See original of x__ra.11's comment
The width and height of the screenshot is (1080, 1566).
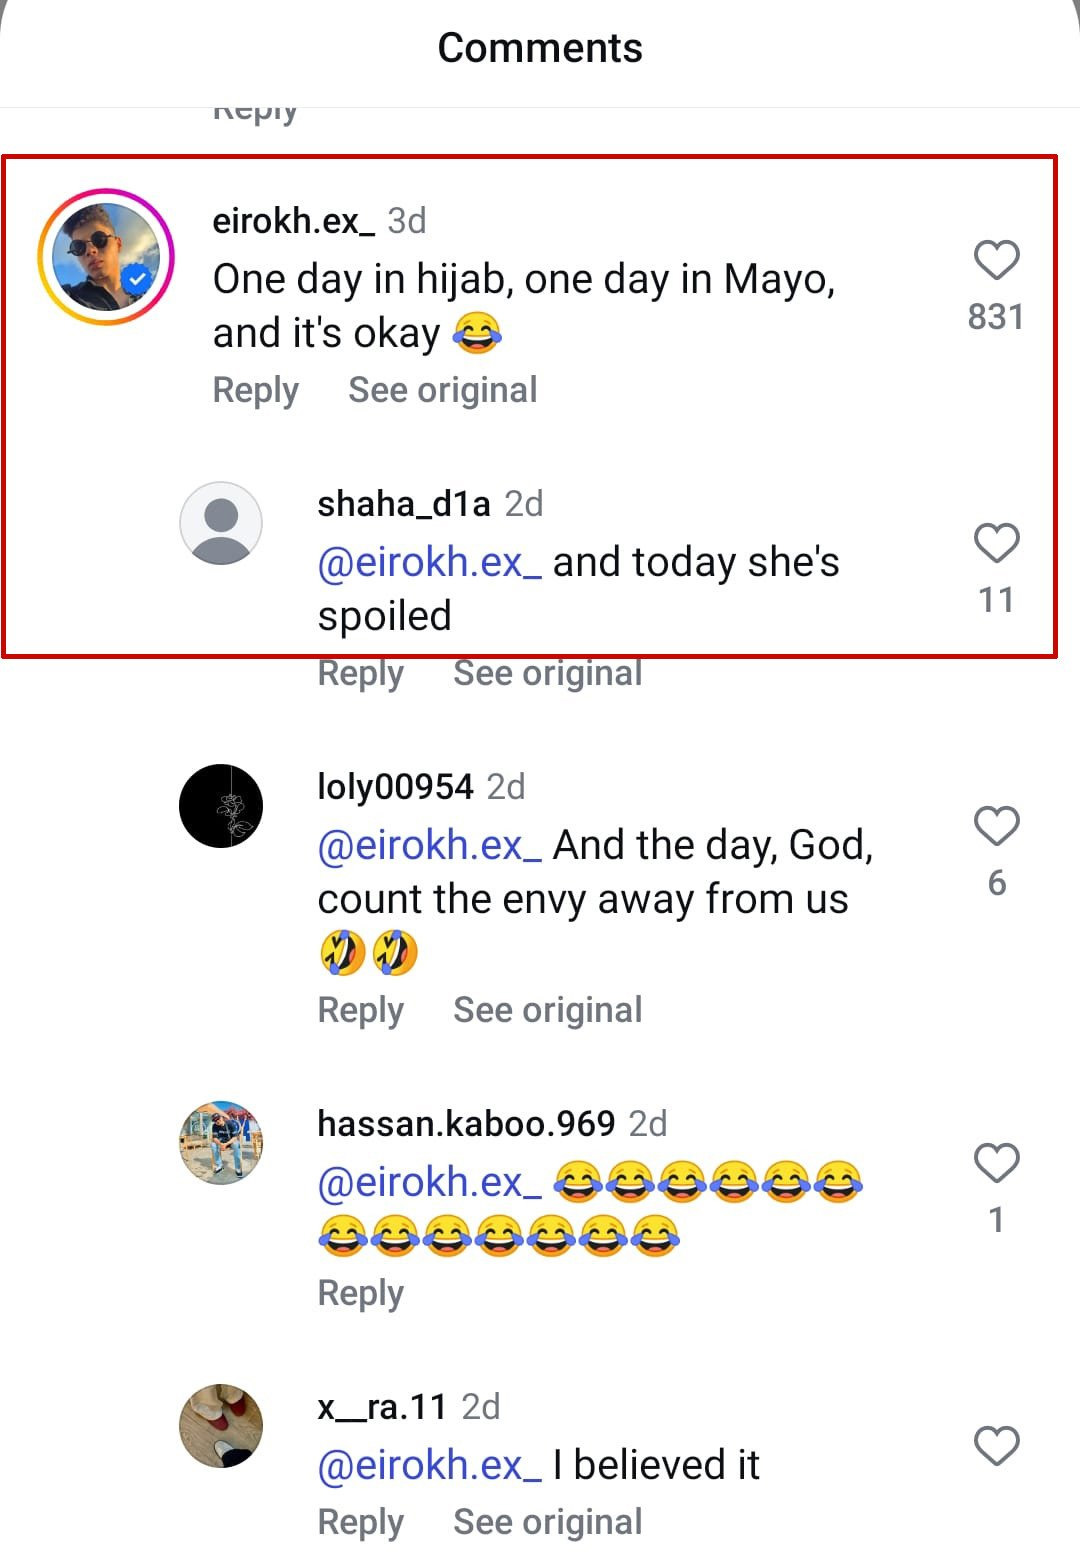547,1522
